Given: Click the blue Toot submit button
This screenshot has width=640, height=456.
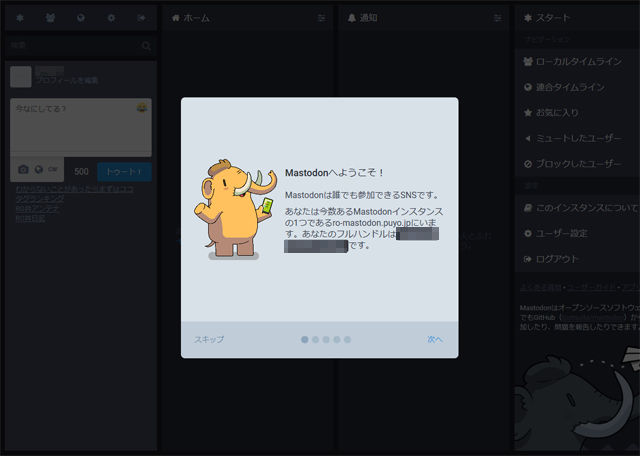Looking at the screenshot, I should point(124,172).
